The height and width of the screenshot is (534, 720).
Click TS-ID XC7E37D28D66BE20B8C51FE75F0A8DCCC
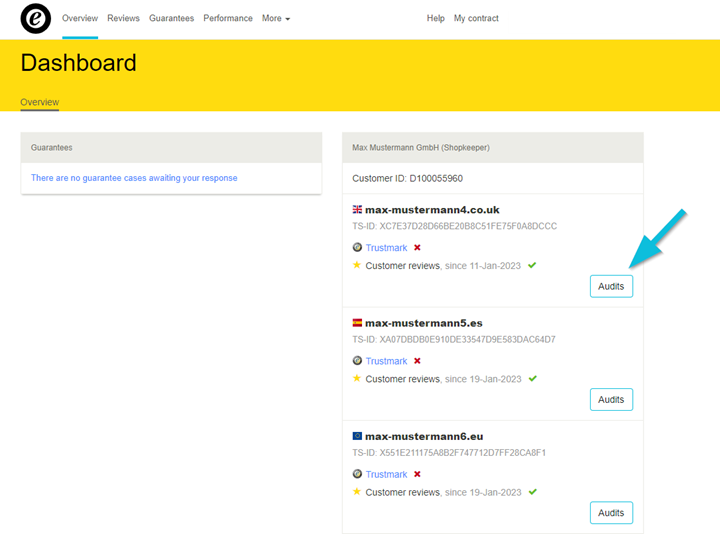[455, 226]
